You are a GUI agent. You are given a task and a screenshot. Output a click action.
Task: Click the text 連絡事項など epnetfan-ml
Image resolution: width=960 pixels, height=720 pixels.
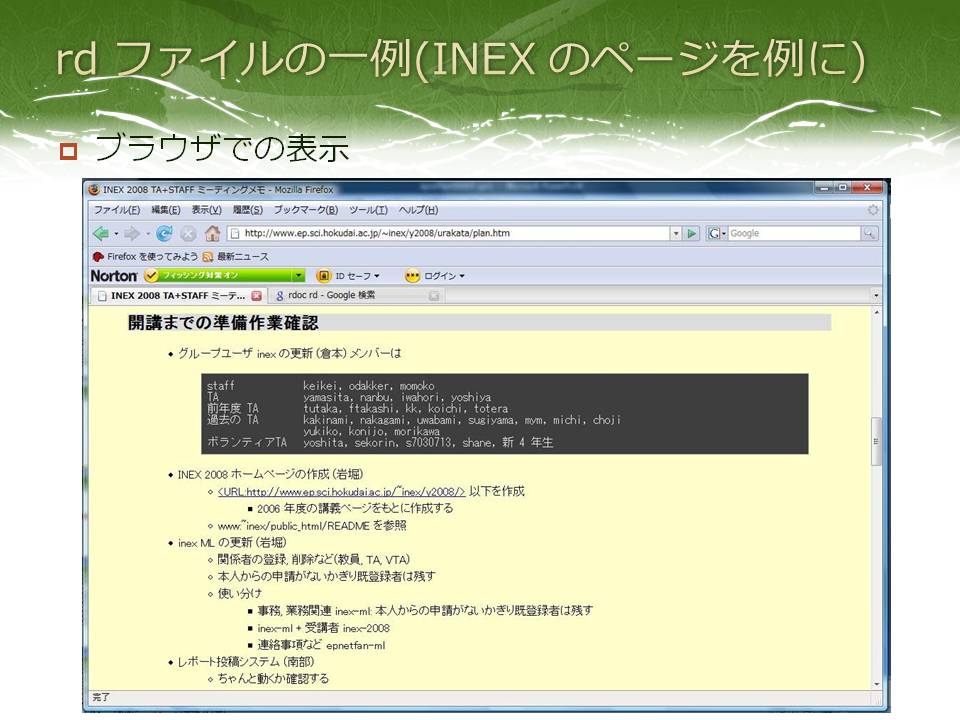click(x=321, y=645)
